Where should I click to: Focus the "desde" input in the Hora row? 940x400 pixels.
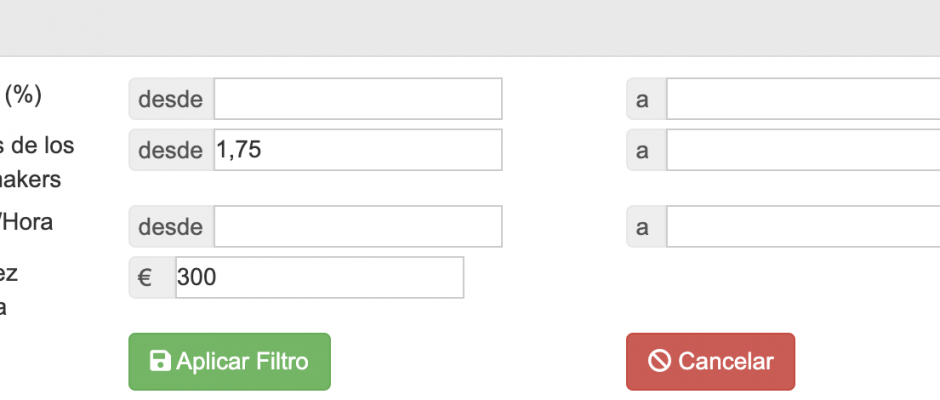(x=357, y=227)
